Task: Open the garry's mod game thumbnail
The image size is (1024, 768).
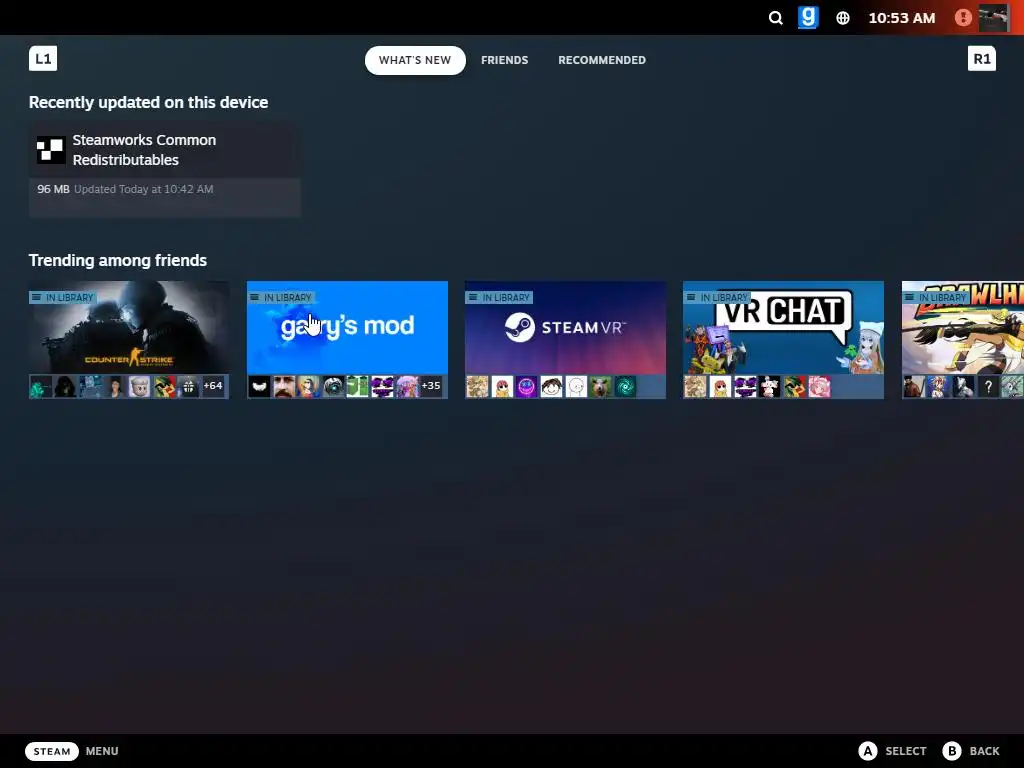Action: pos(347,327)
